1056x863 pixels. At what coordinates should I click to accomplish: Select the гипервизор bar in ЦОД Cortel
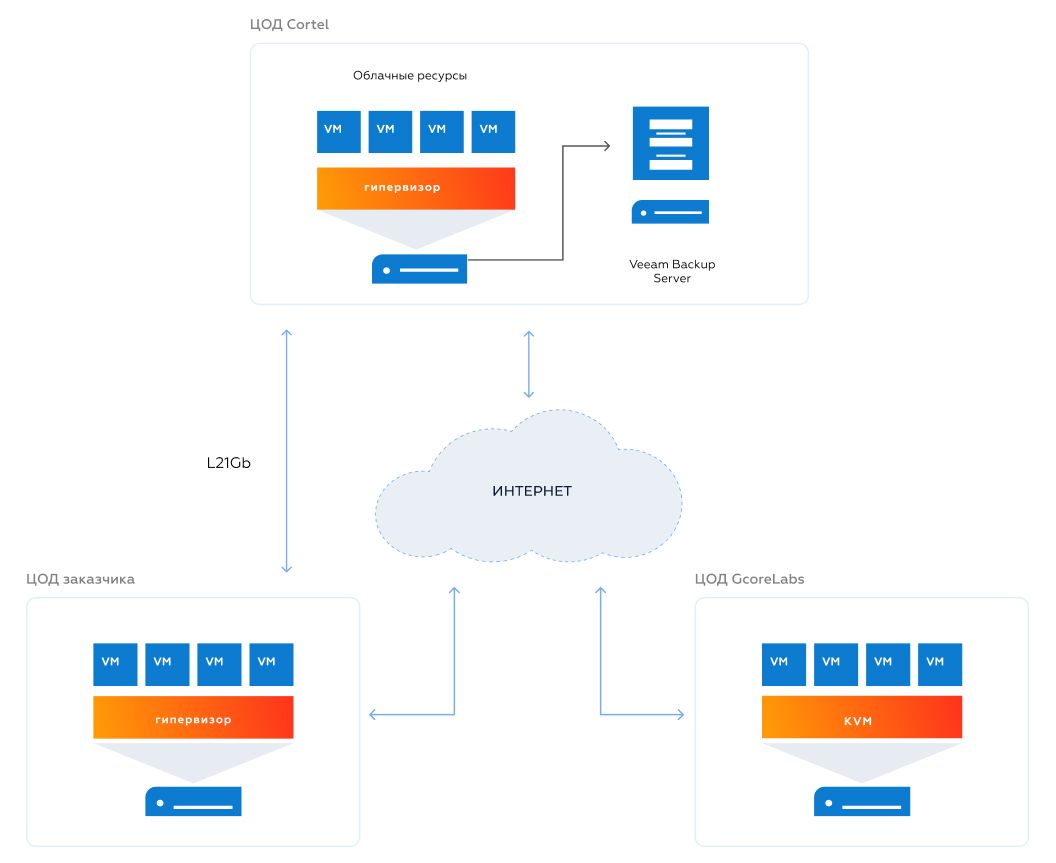[416, 188]
